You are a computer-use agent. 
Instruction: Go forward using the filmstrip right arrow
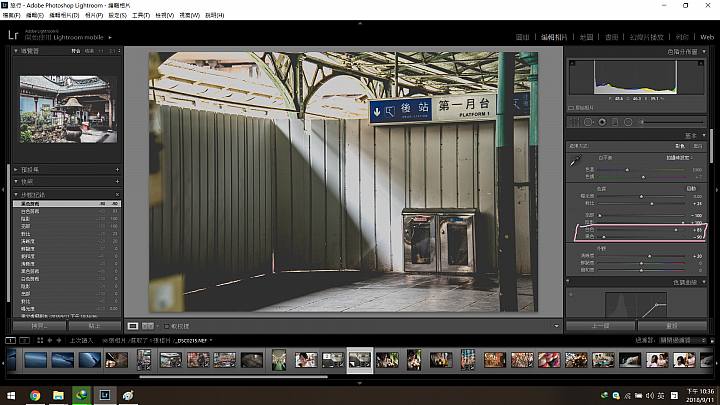[x=59, y=340]
